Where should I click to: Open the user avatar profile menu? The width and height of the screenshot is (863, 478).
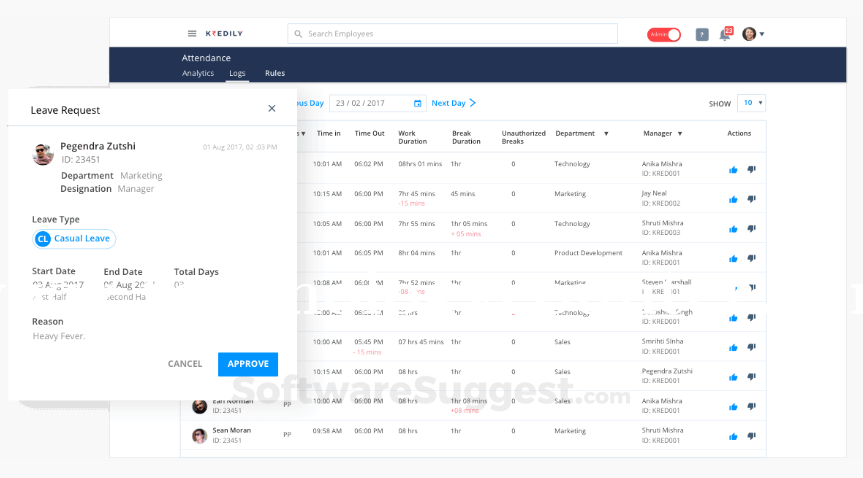(753, 34)
